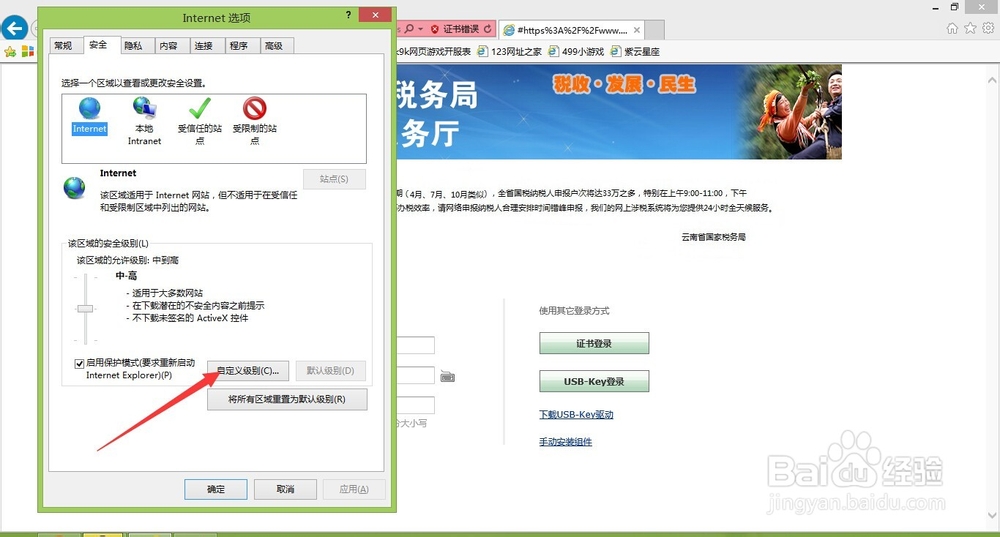Click the input field beside keyboard icon
The height and width of the screenshot is (537, 1000).
415,375
